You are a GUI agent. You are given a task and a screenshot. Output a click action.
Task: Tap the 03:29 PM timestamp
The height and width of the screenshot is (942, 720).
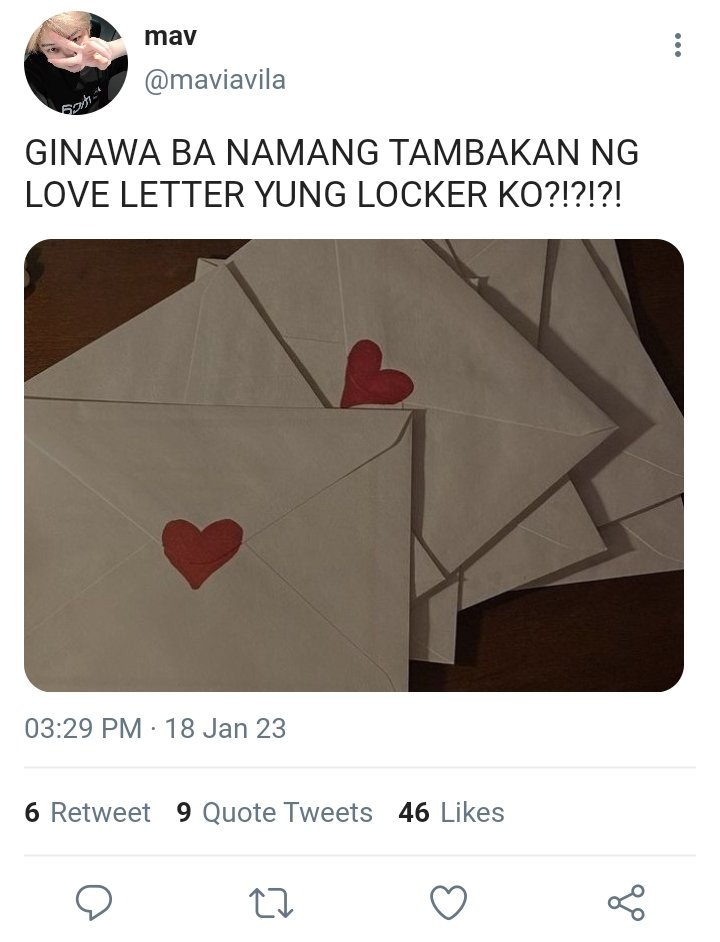coord(83,728)
